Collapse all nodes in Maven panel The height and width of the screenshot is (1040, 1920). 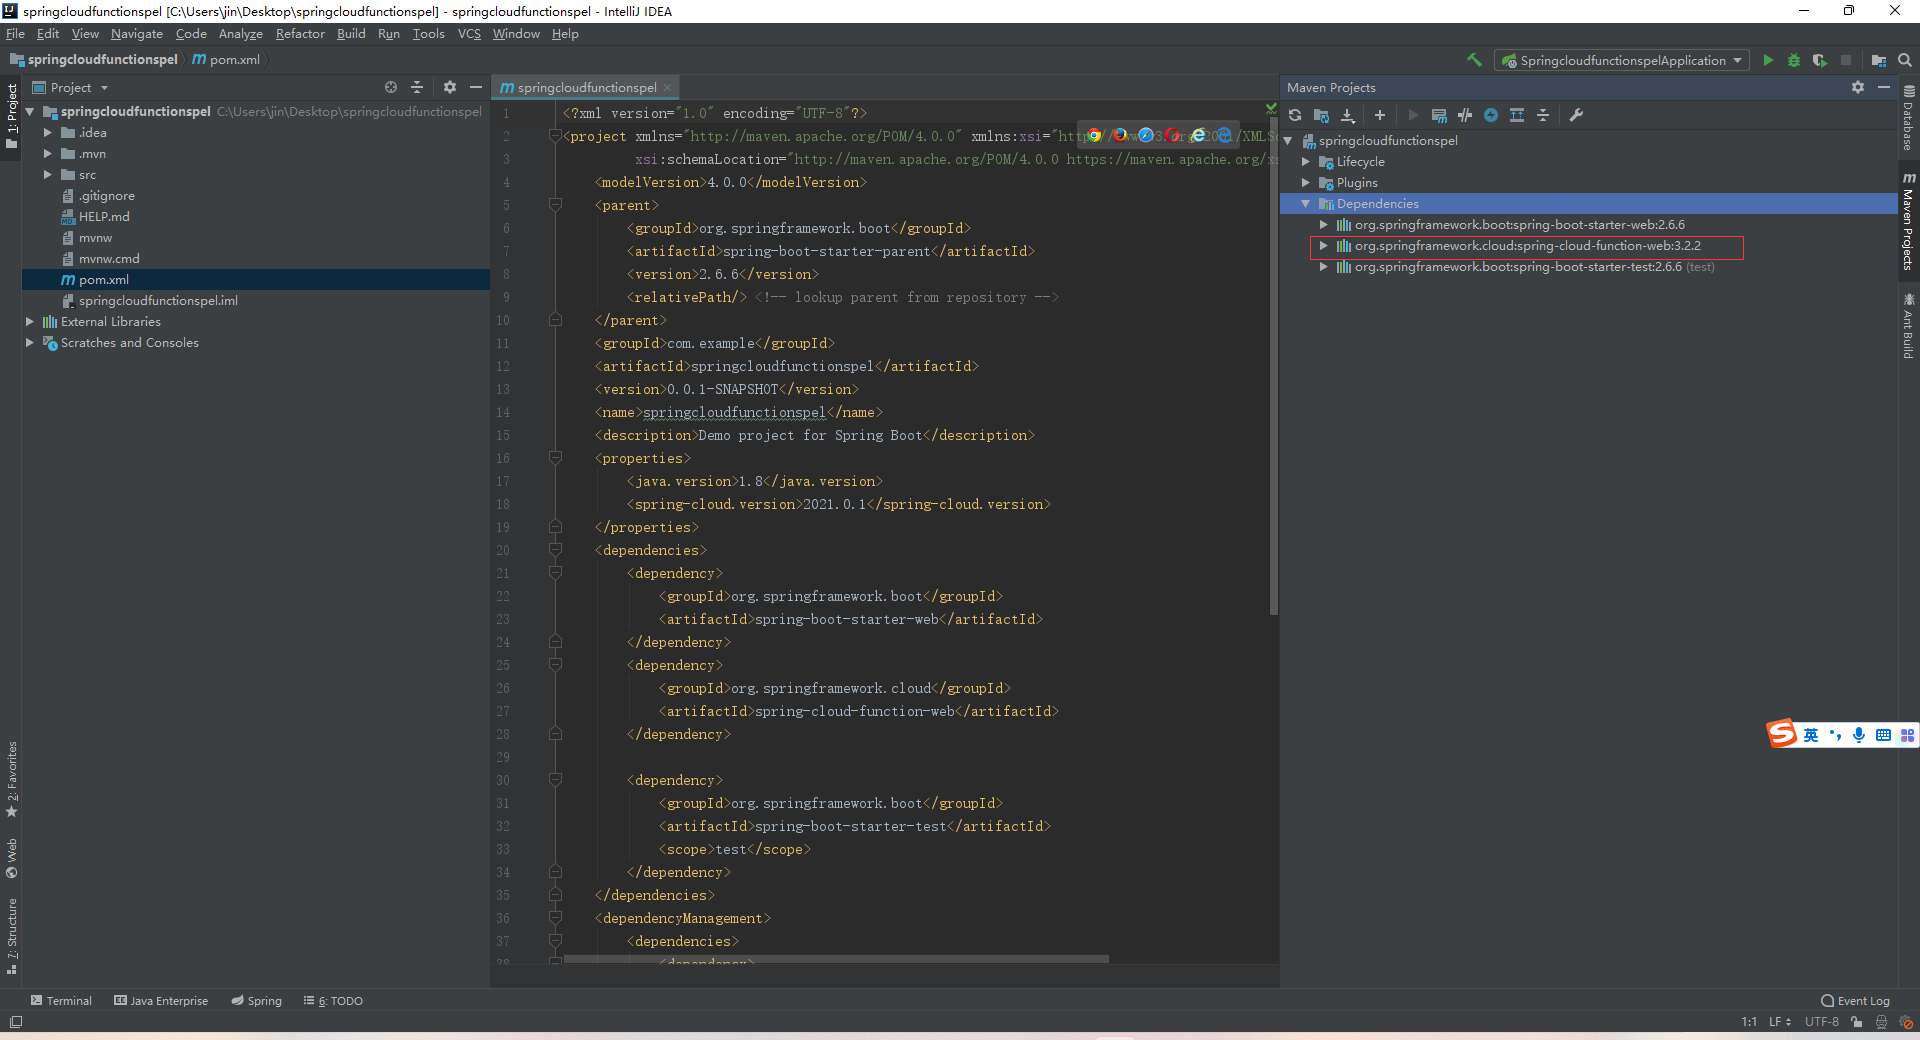[x=1543, y=115]
